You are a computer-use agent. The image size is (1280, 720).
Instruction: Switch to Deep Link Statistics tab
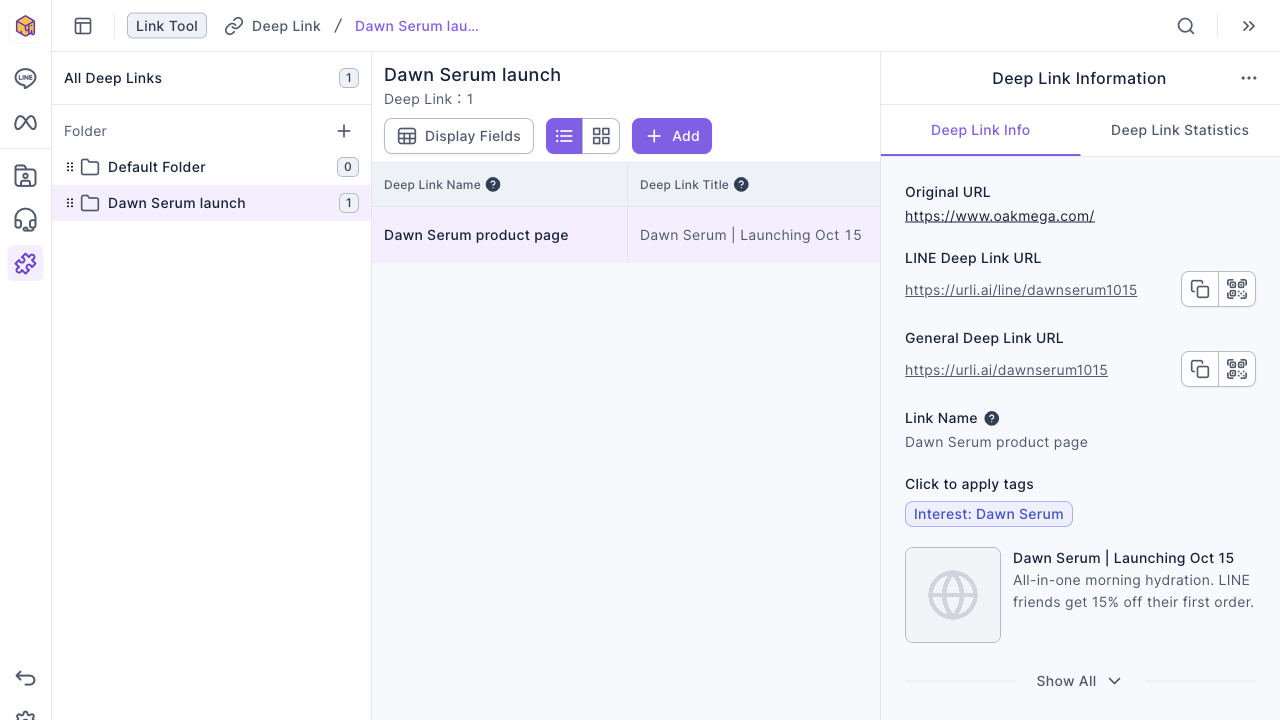point(1180,130)
